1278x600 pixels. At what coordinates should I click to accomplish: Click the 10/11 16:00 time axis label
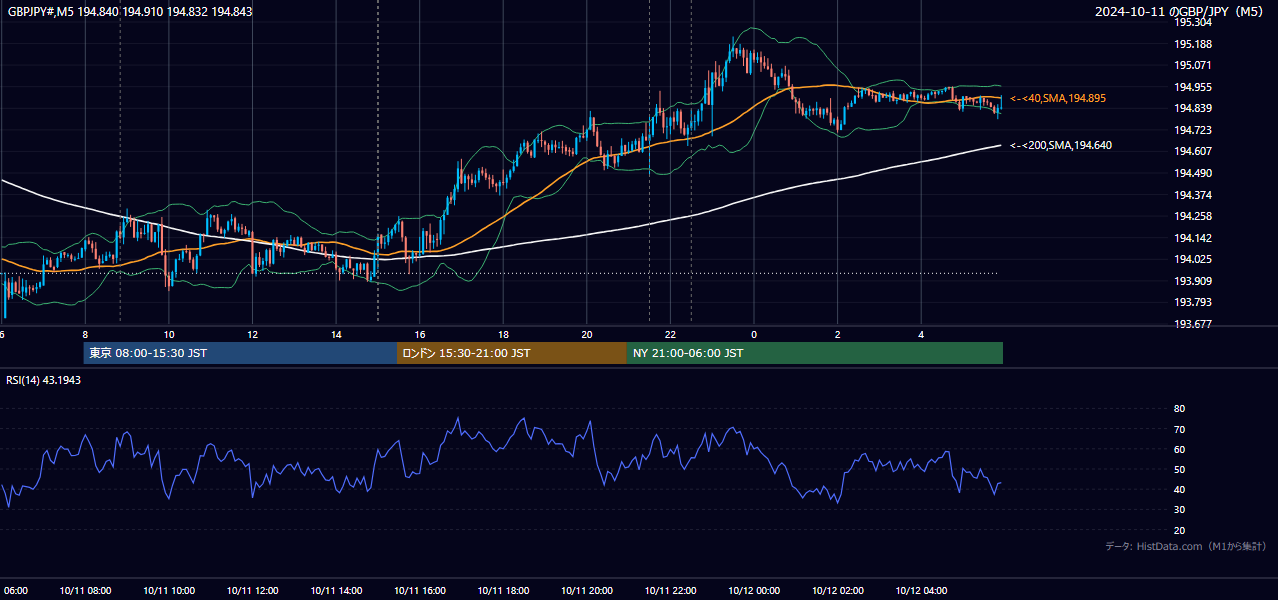coord(420,591)
